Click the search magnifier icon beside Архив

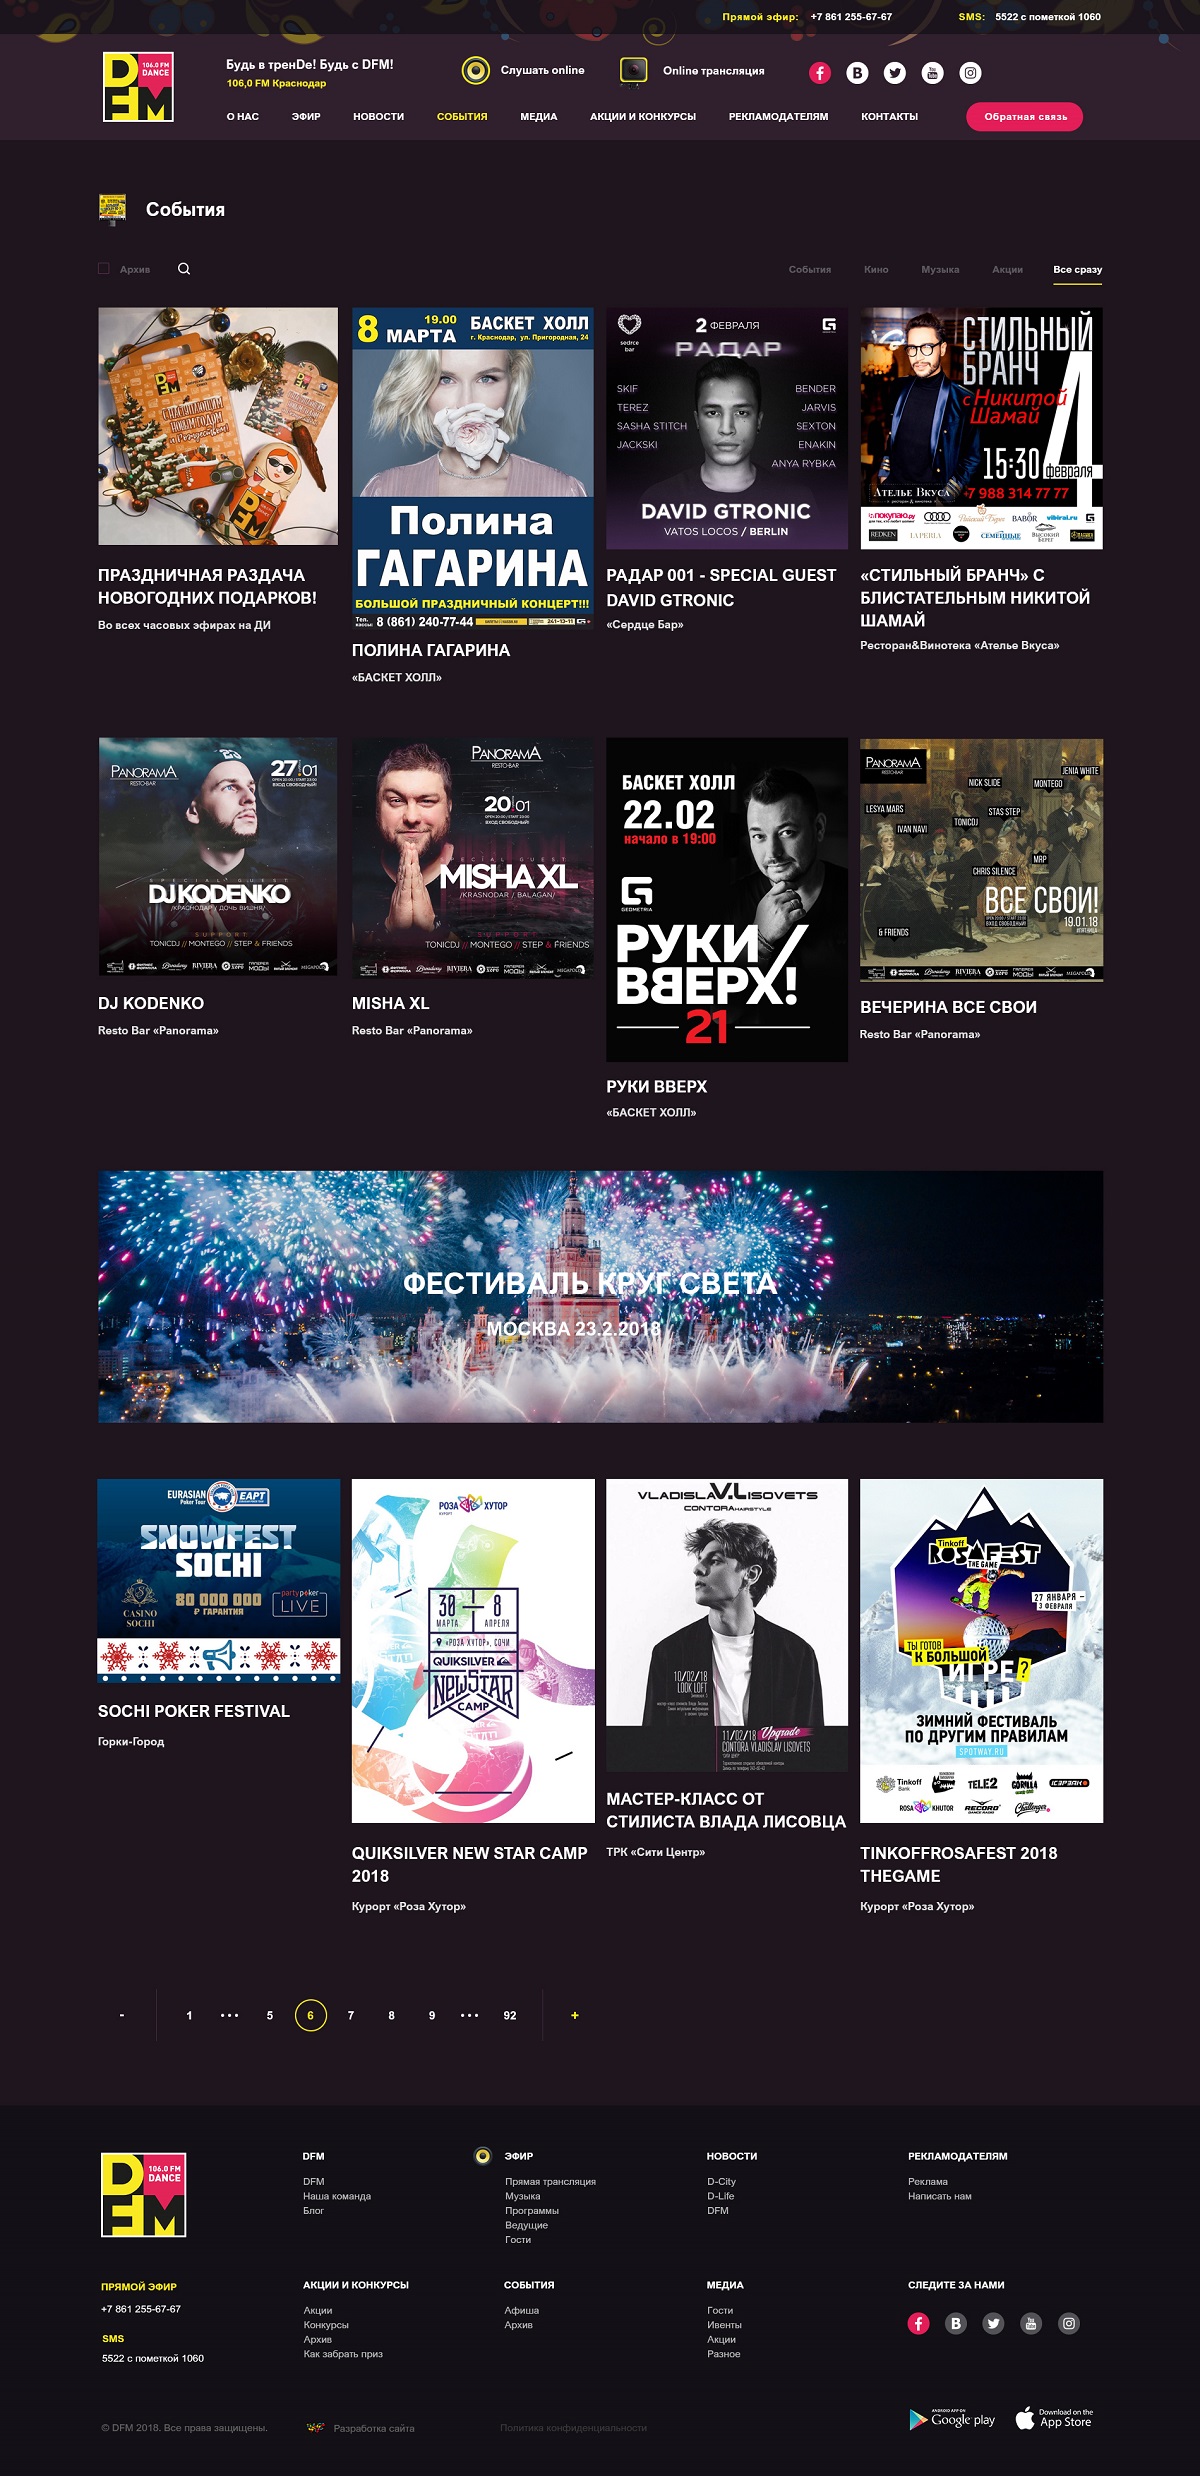[x=184, y=269]
